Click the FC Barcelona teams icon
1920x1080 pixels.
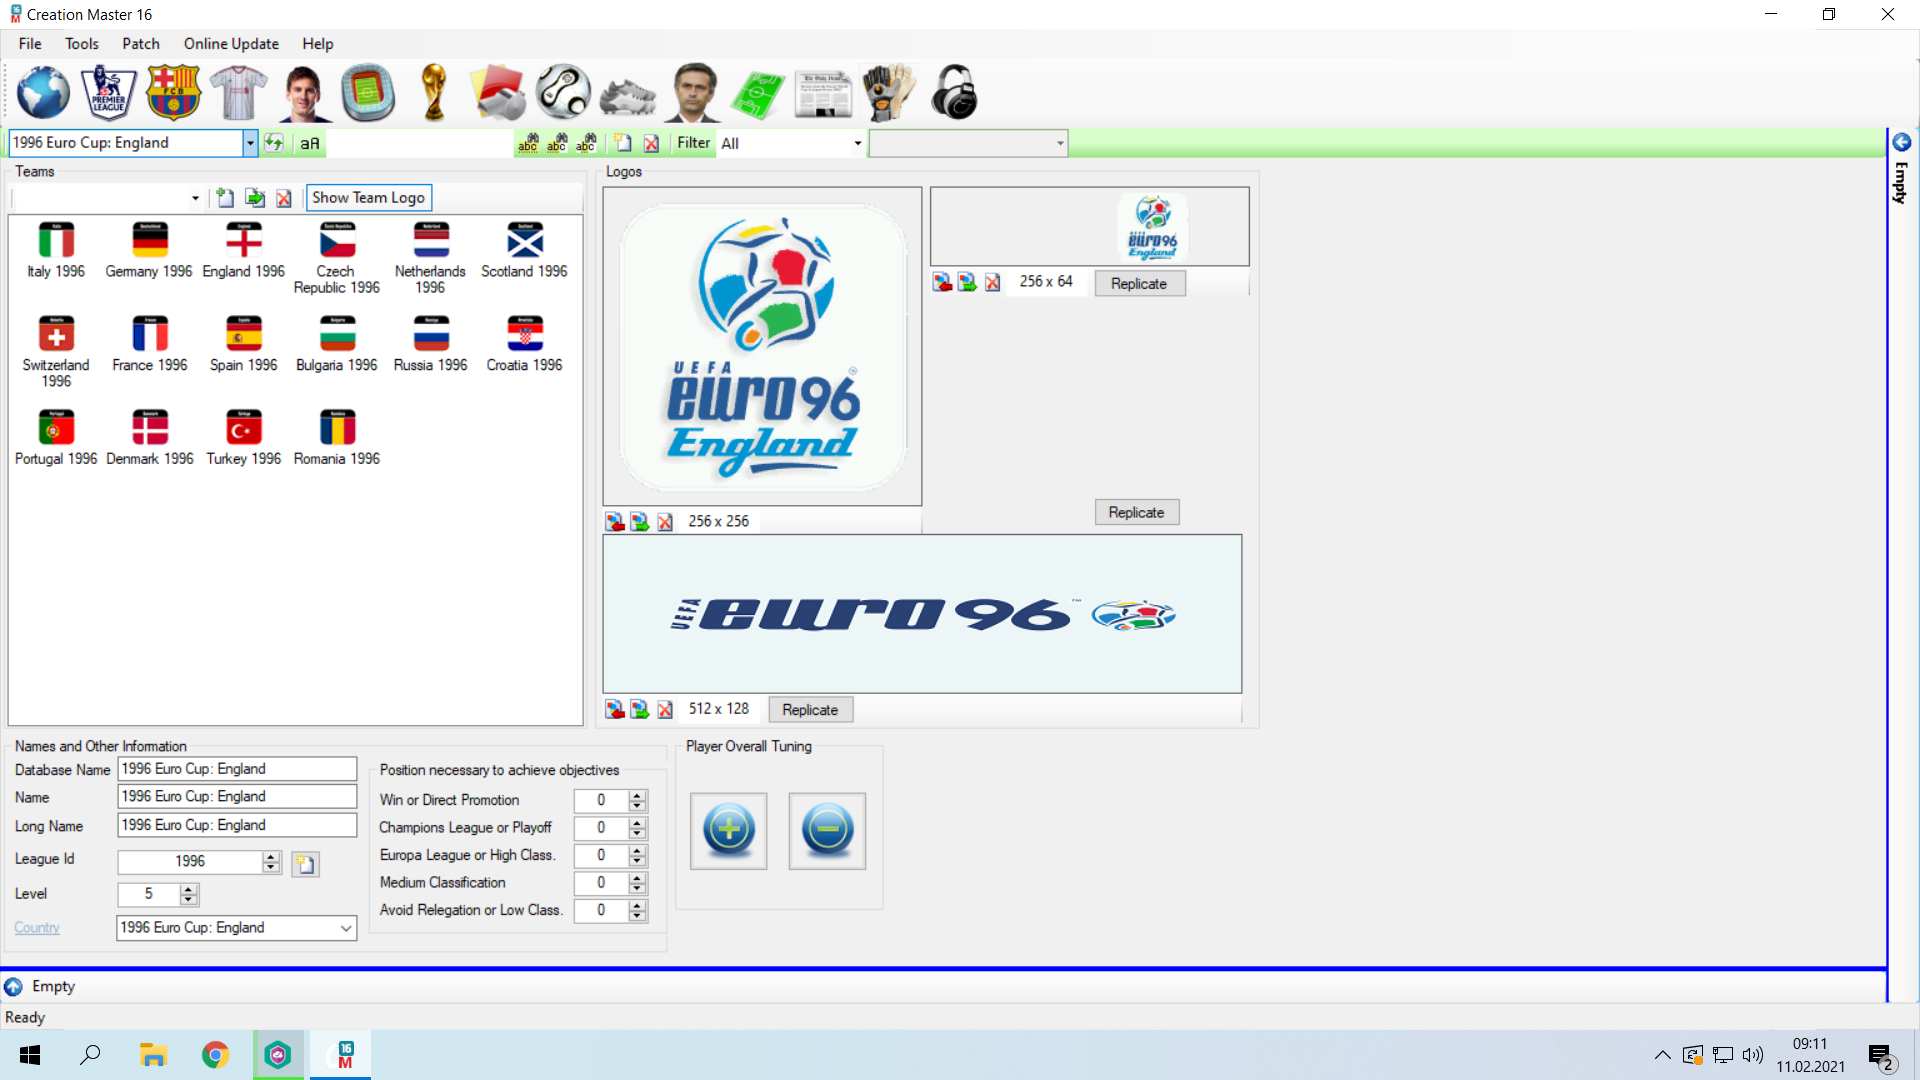173,93
